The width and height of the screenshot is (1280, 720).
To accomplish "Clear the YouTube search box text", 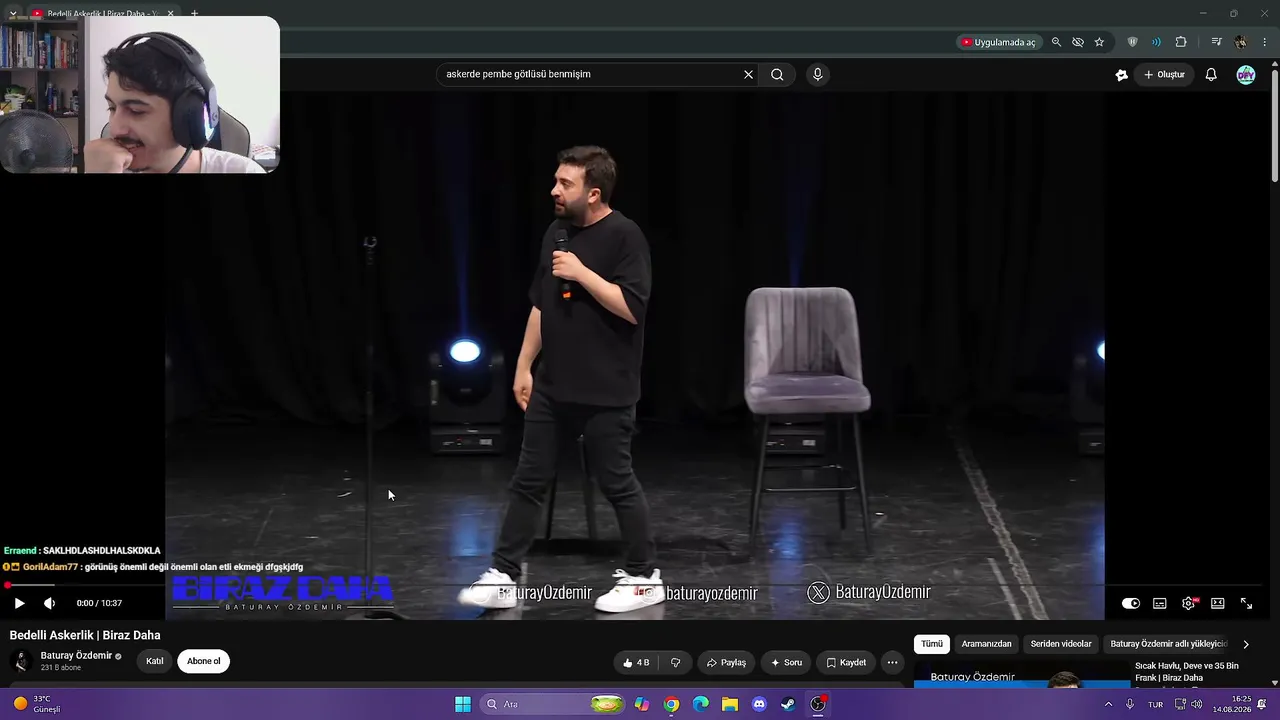I will pos(748,74).
